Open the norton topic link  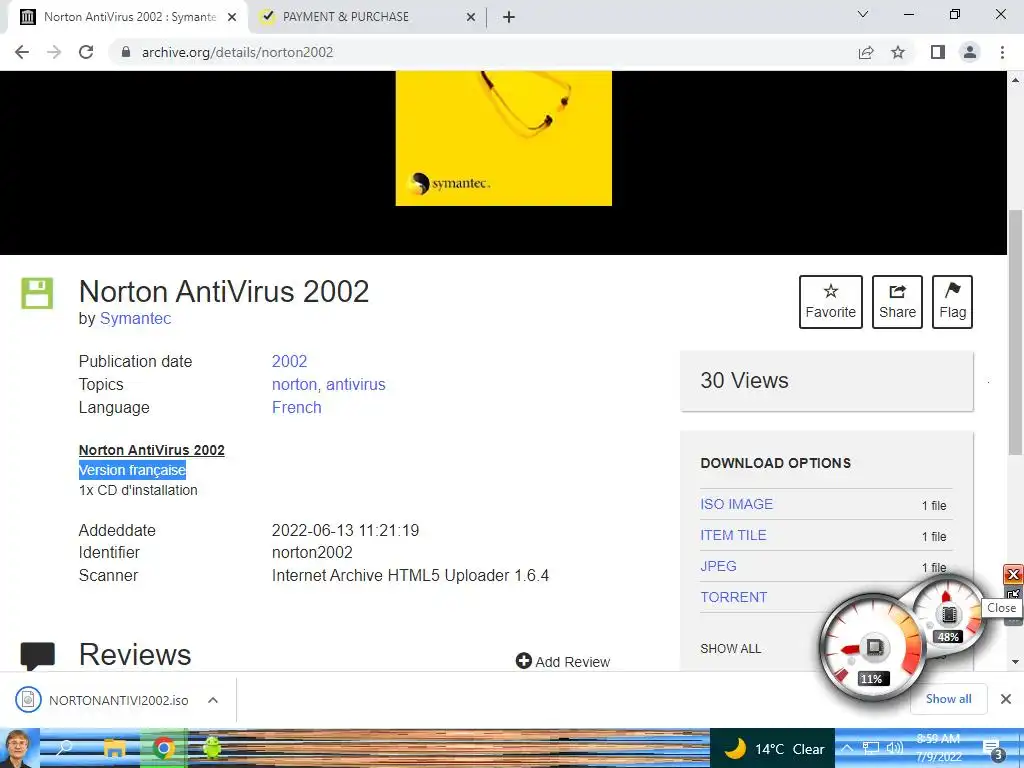294,385
